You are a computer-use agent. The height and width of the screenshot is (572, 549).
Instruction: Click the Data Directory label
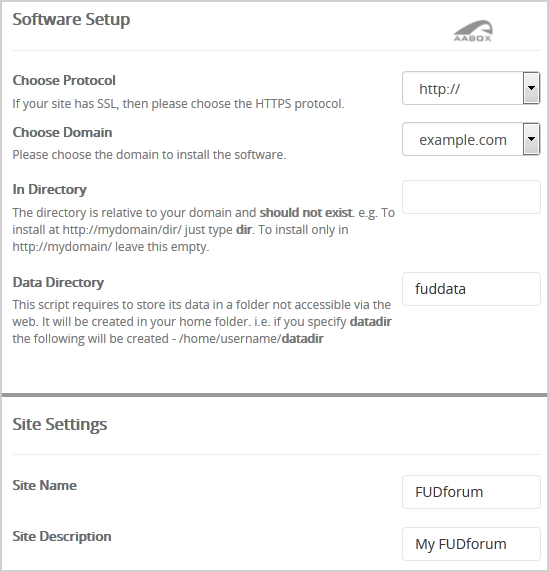[x=58, y=282]
